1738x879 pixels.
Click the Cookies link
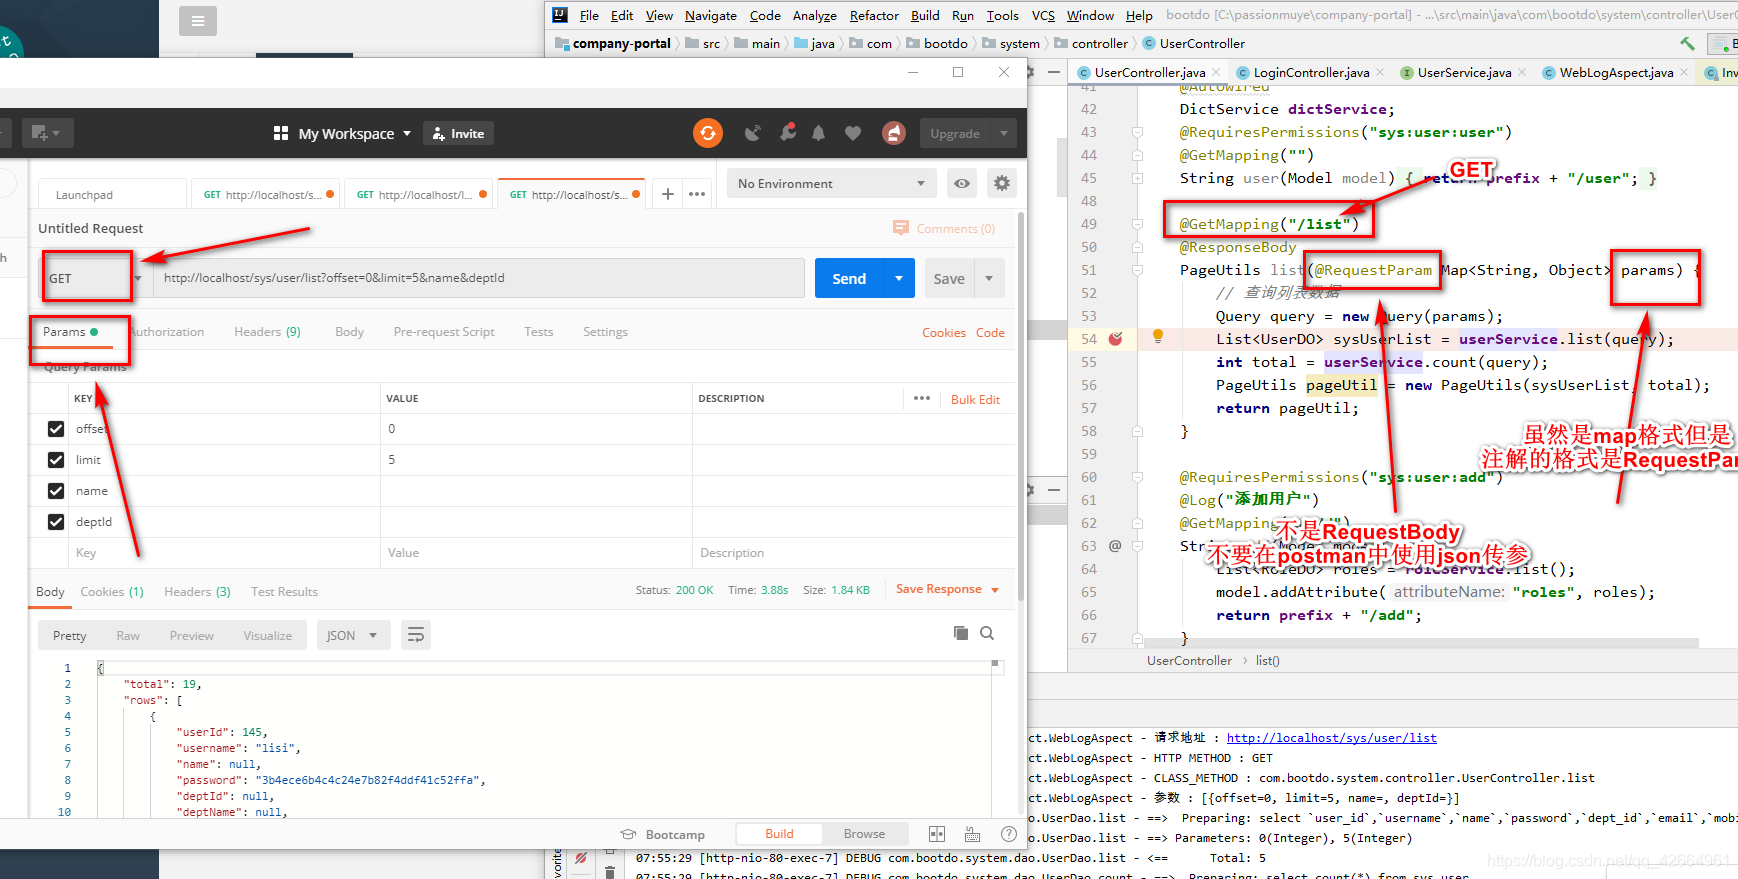tap(944, 333)
